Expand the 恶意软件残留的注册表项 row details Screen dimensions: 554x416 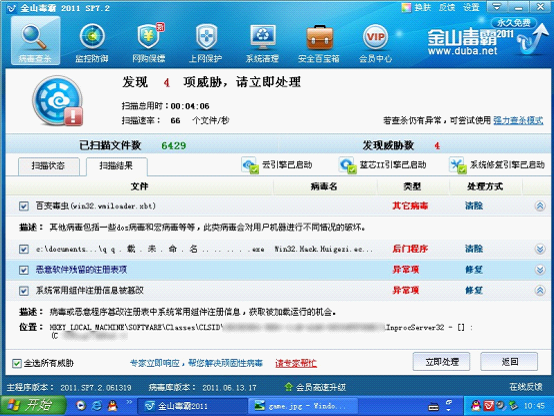tap(540, 270)
